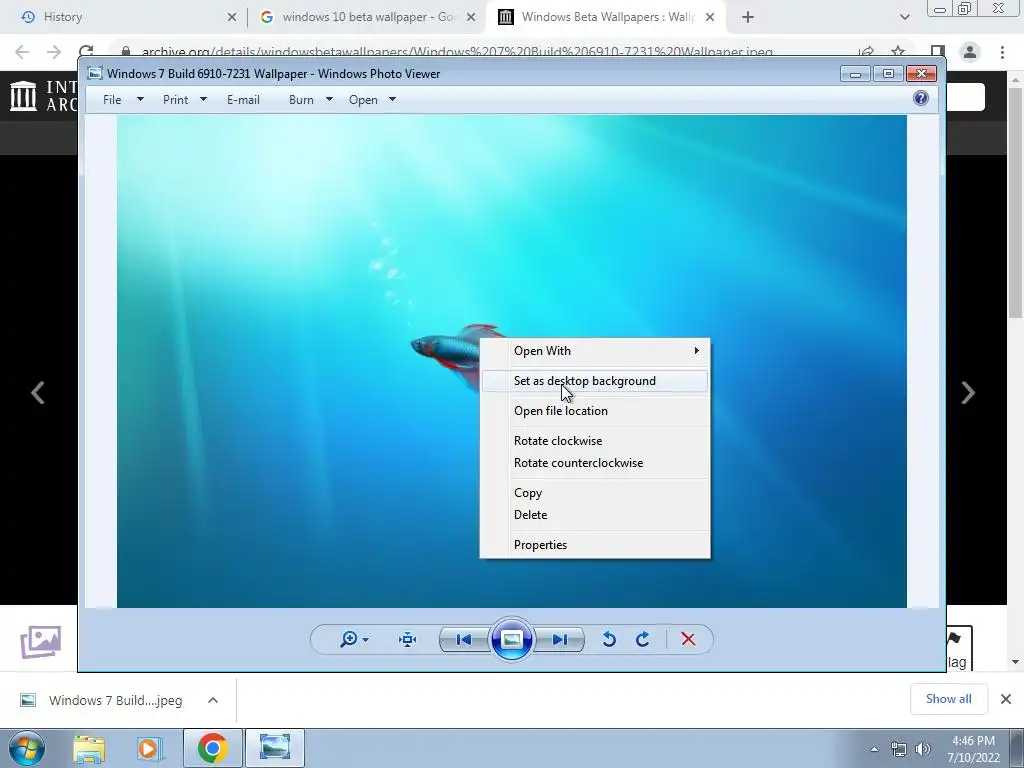This screenshot has width=1024, height=768.
Task: Open Properties from context menu
Action: (594, 545)
